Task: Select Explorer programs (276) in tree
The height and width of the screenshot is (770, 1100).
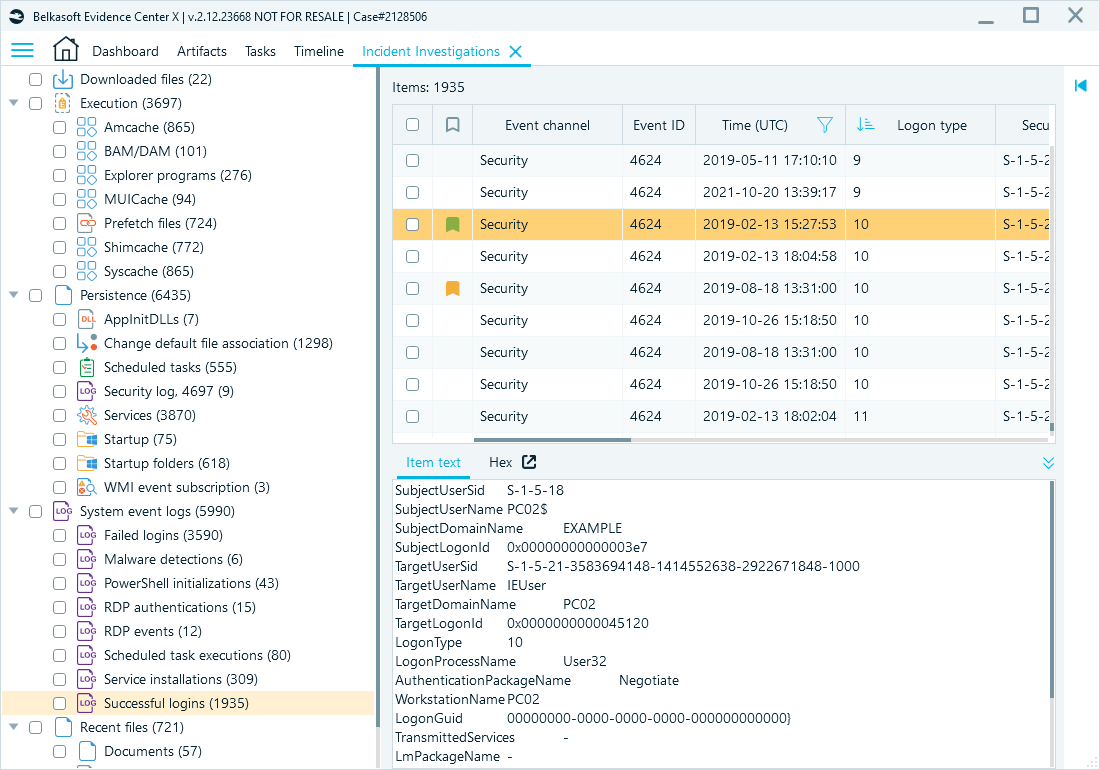Action: click(x=177, y=175)
